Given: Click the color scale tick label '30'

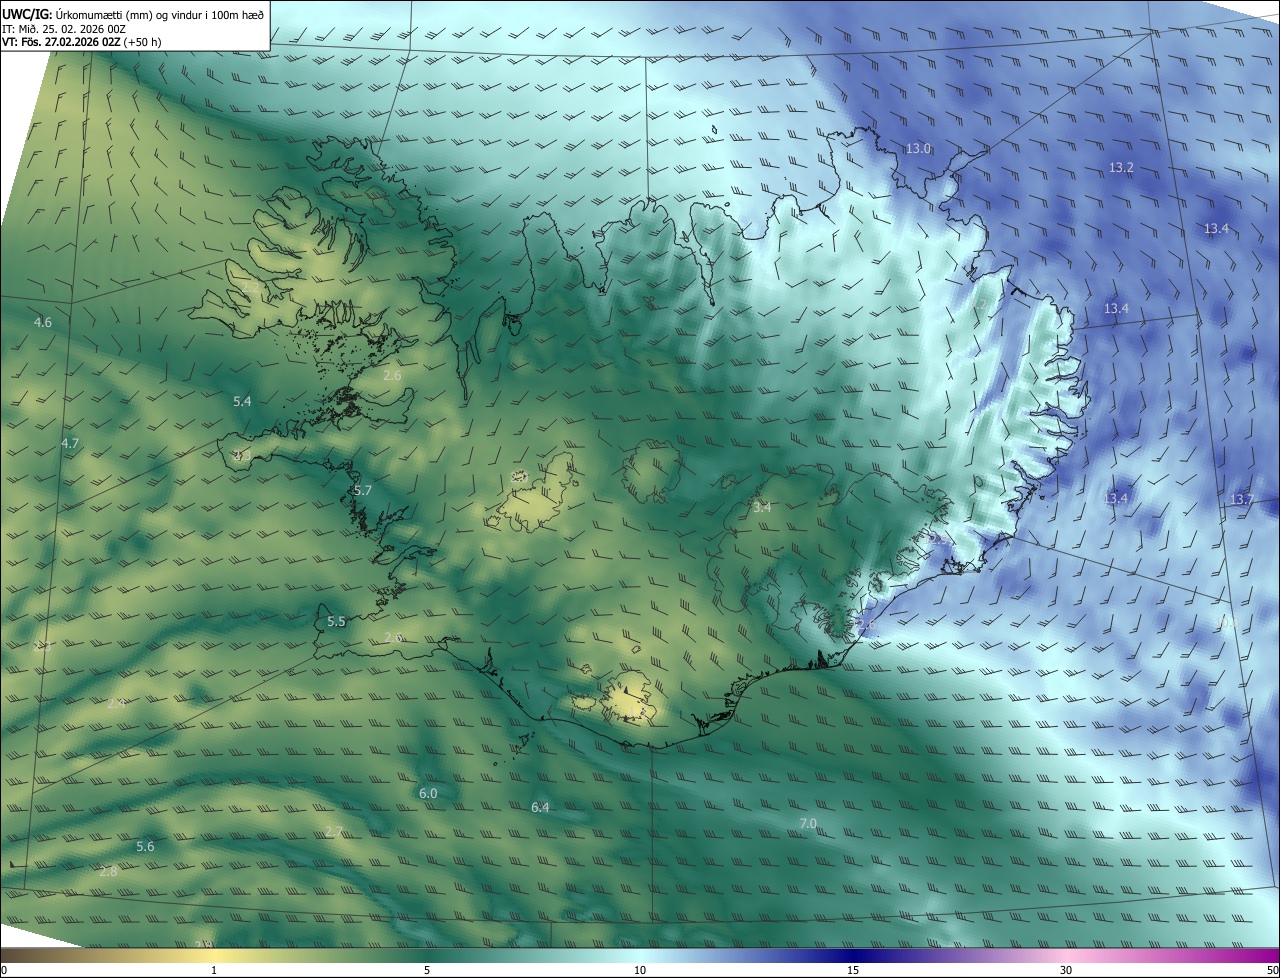Looking at the screenshot, I should point(1066,970).
